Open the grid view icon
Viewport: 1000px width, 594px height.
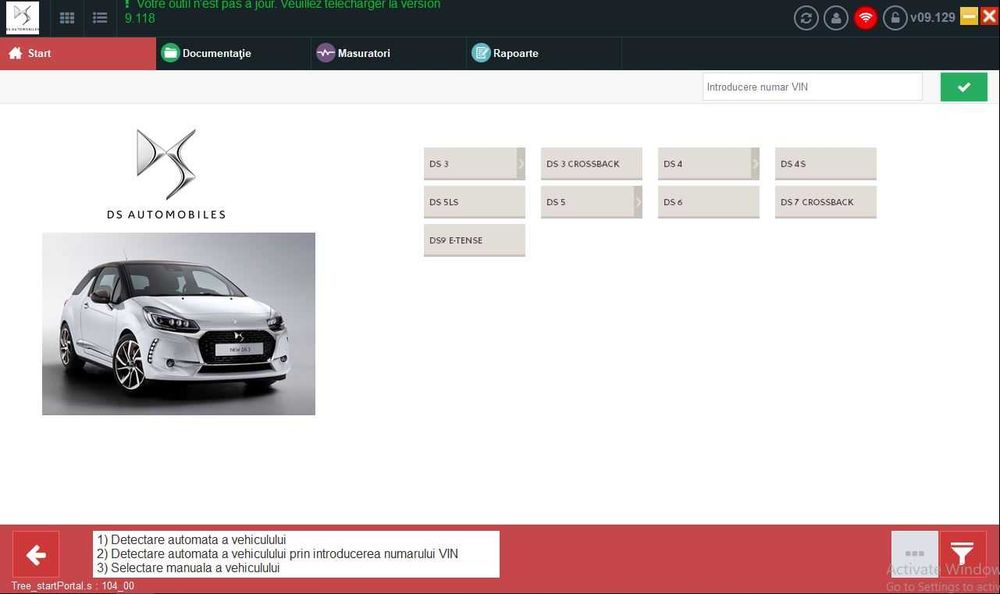click(67, 18)
